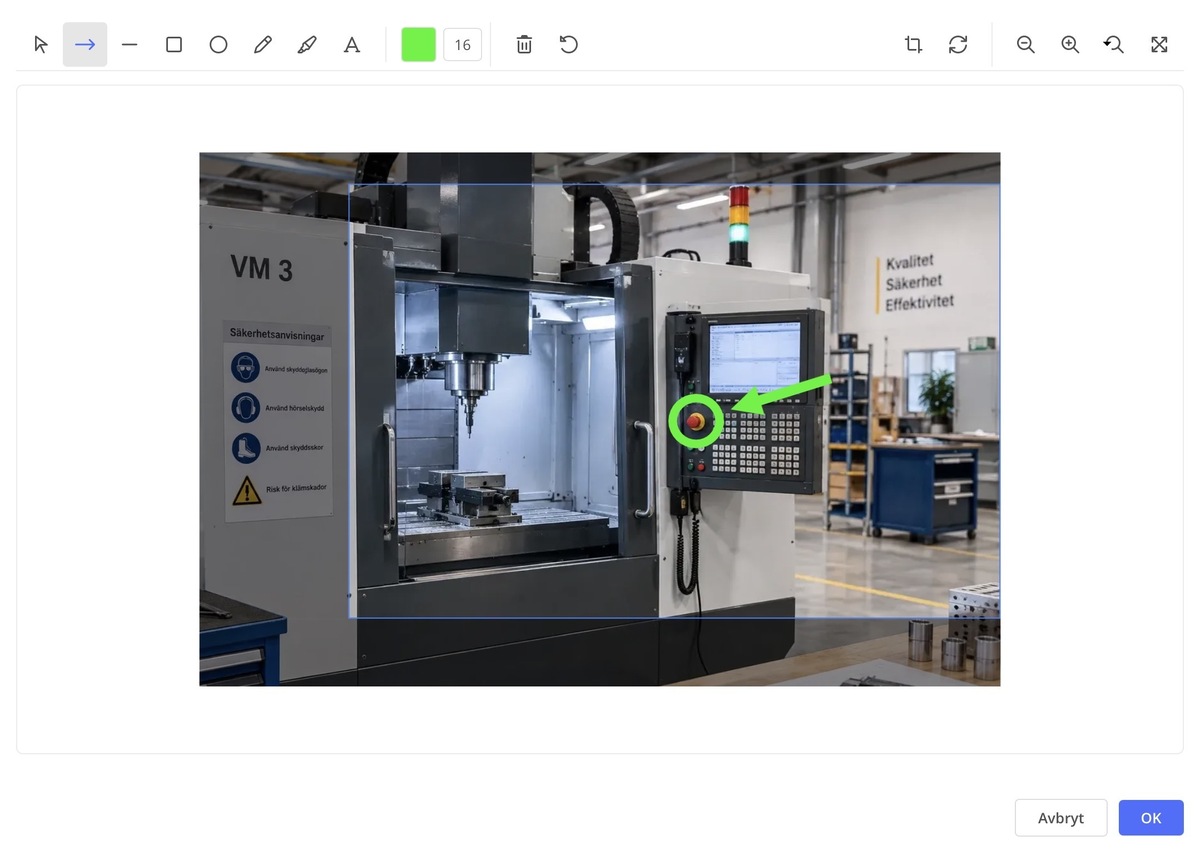Screen dimensions: 1200x850
Task: Select the highlighter marker tool
Action: 307,44
